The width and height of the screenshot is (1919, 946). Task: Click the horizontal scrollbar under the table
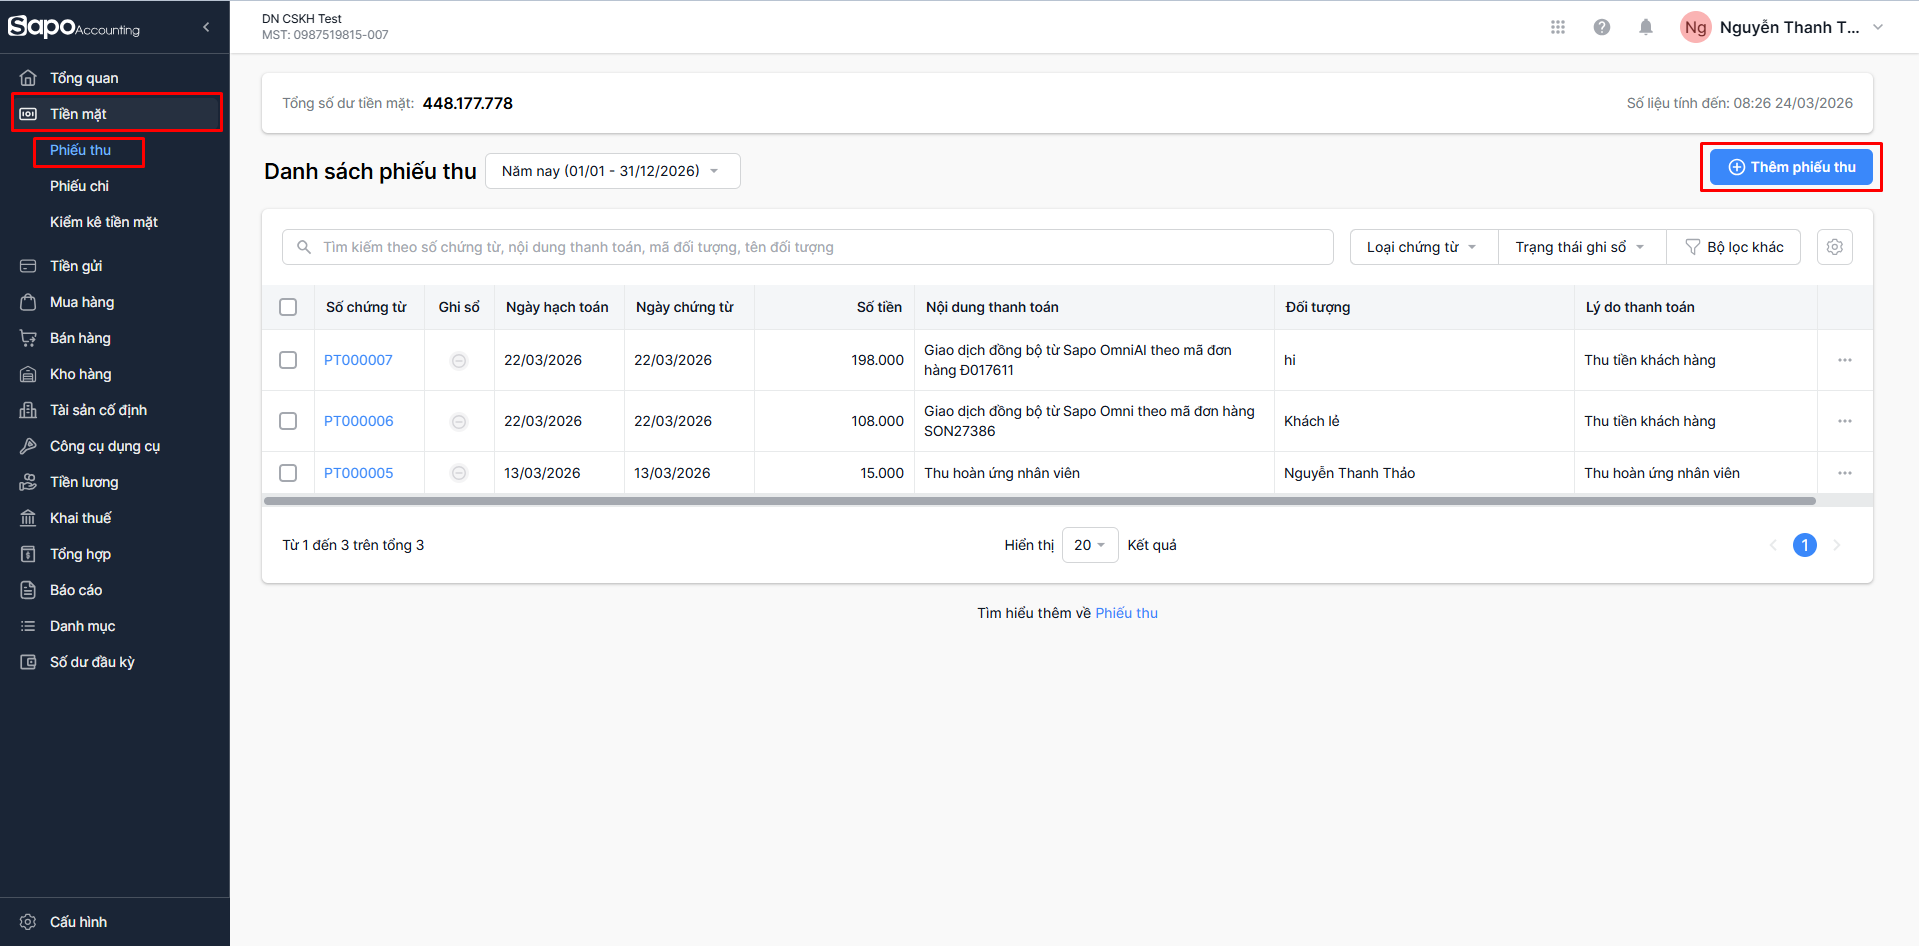point(1039,501)
